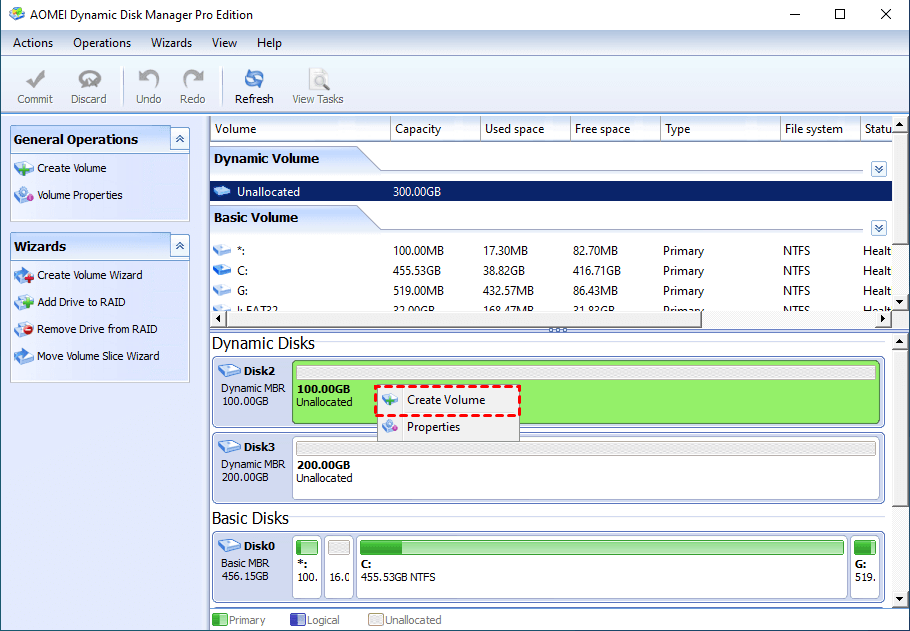Click Remove Drive from RAID link
This screenshot has width=910, height=631.
(x=98, y=329)
